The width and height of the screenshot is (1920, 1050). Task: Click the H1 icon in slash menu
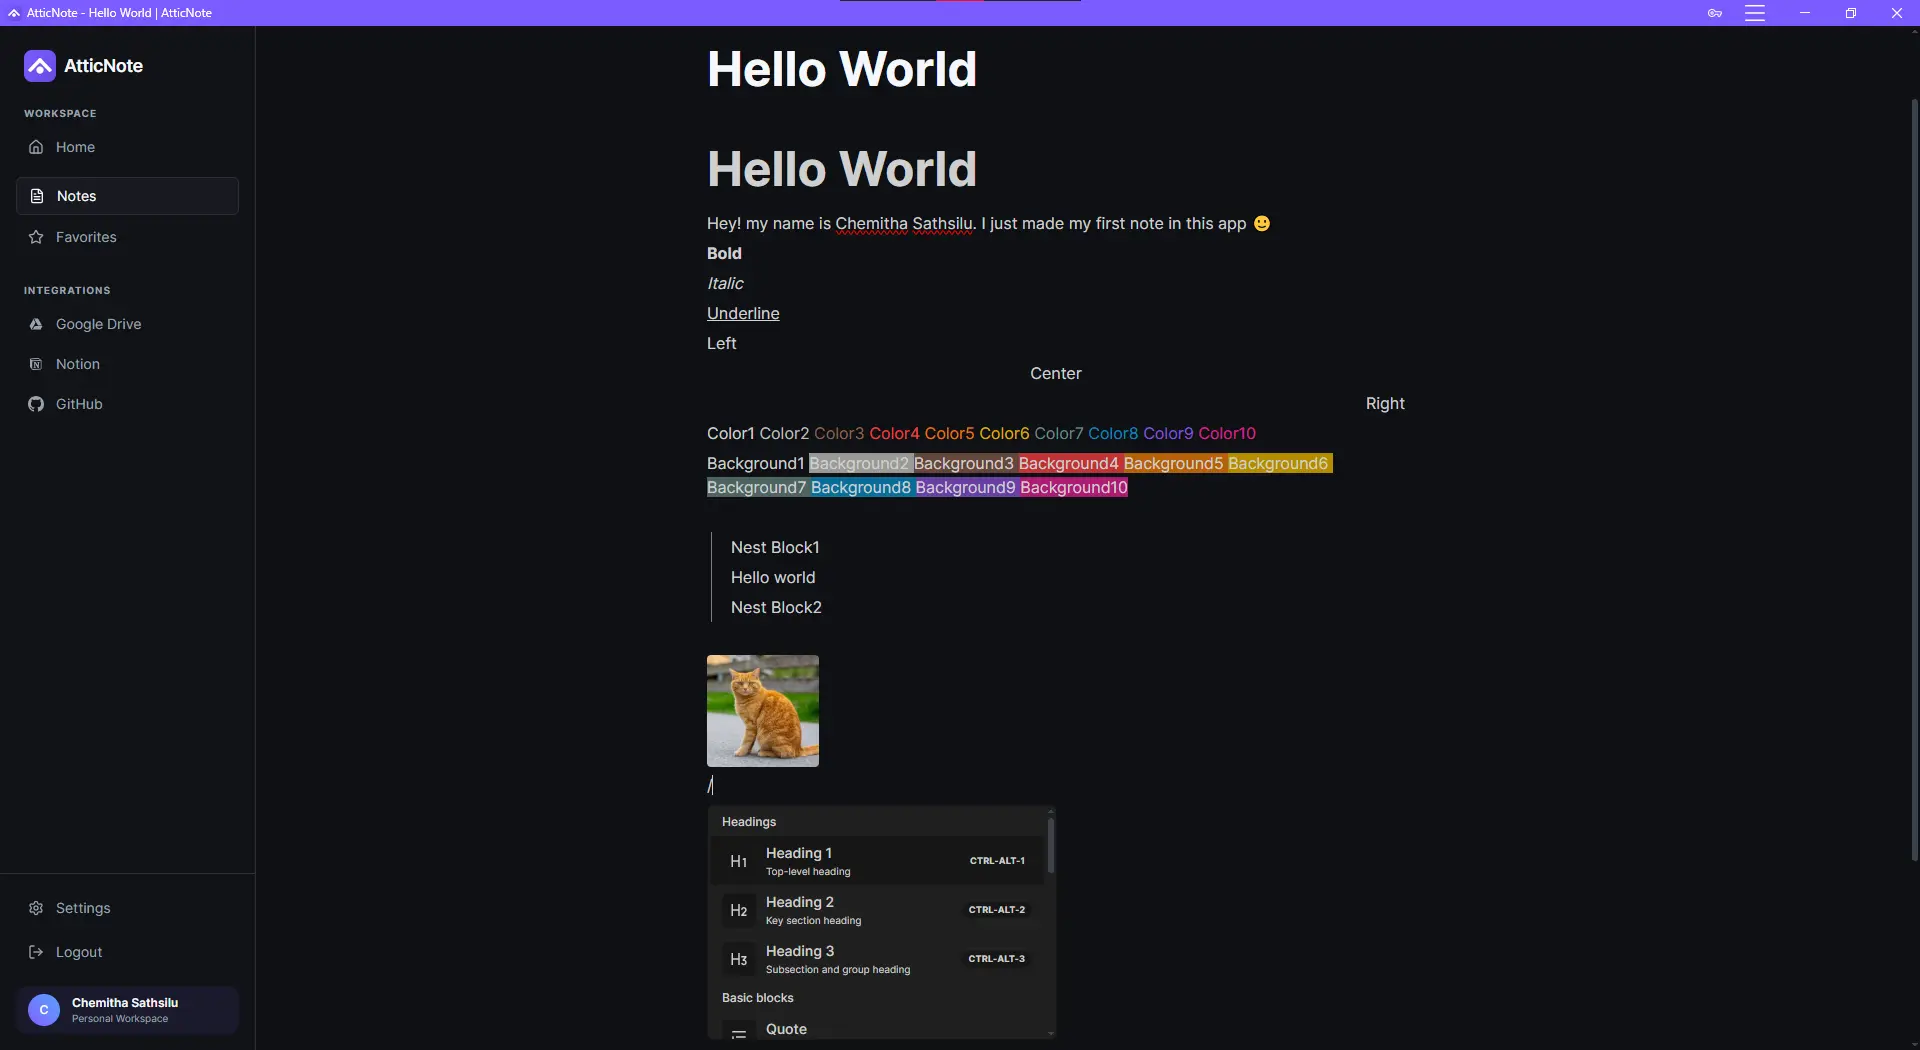[x=739, y=861]
